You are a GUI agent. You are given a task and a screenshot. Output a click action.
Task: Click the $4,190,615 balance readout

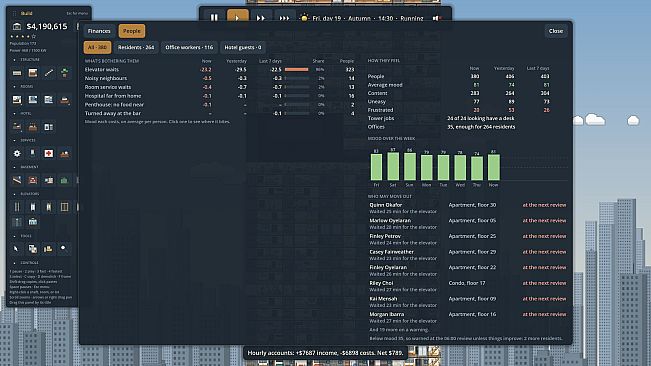pyautogui.click(x=47, y=27)
